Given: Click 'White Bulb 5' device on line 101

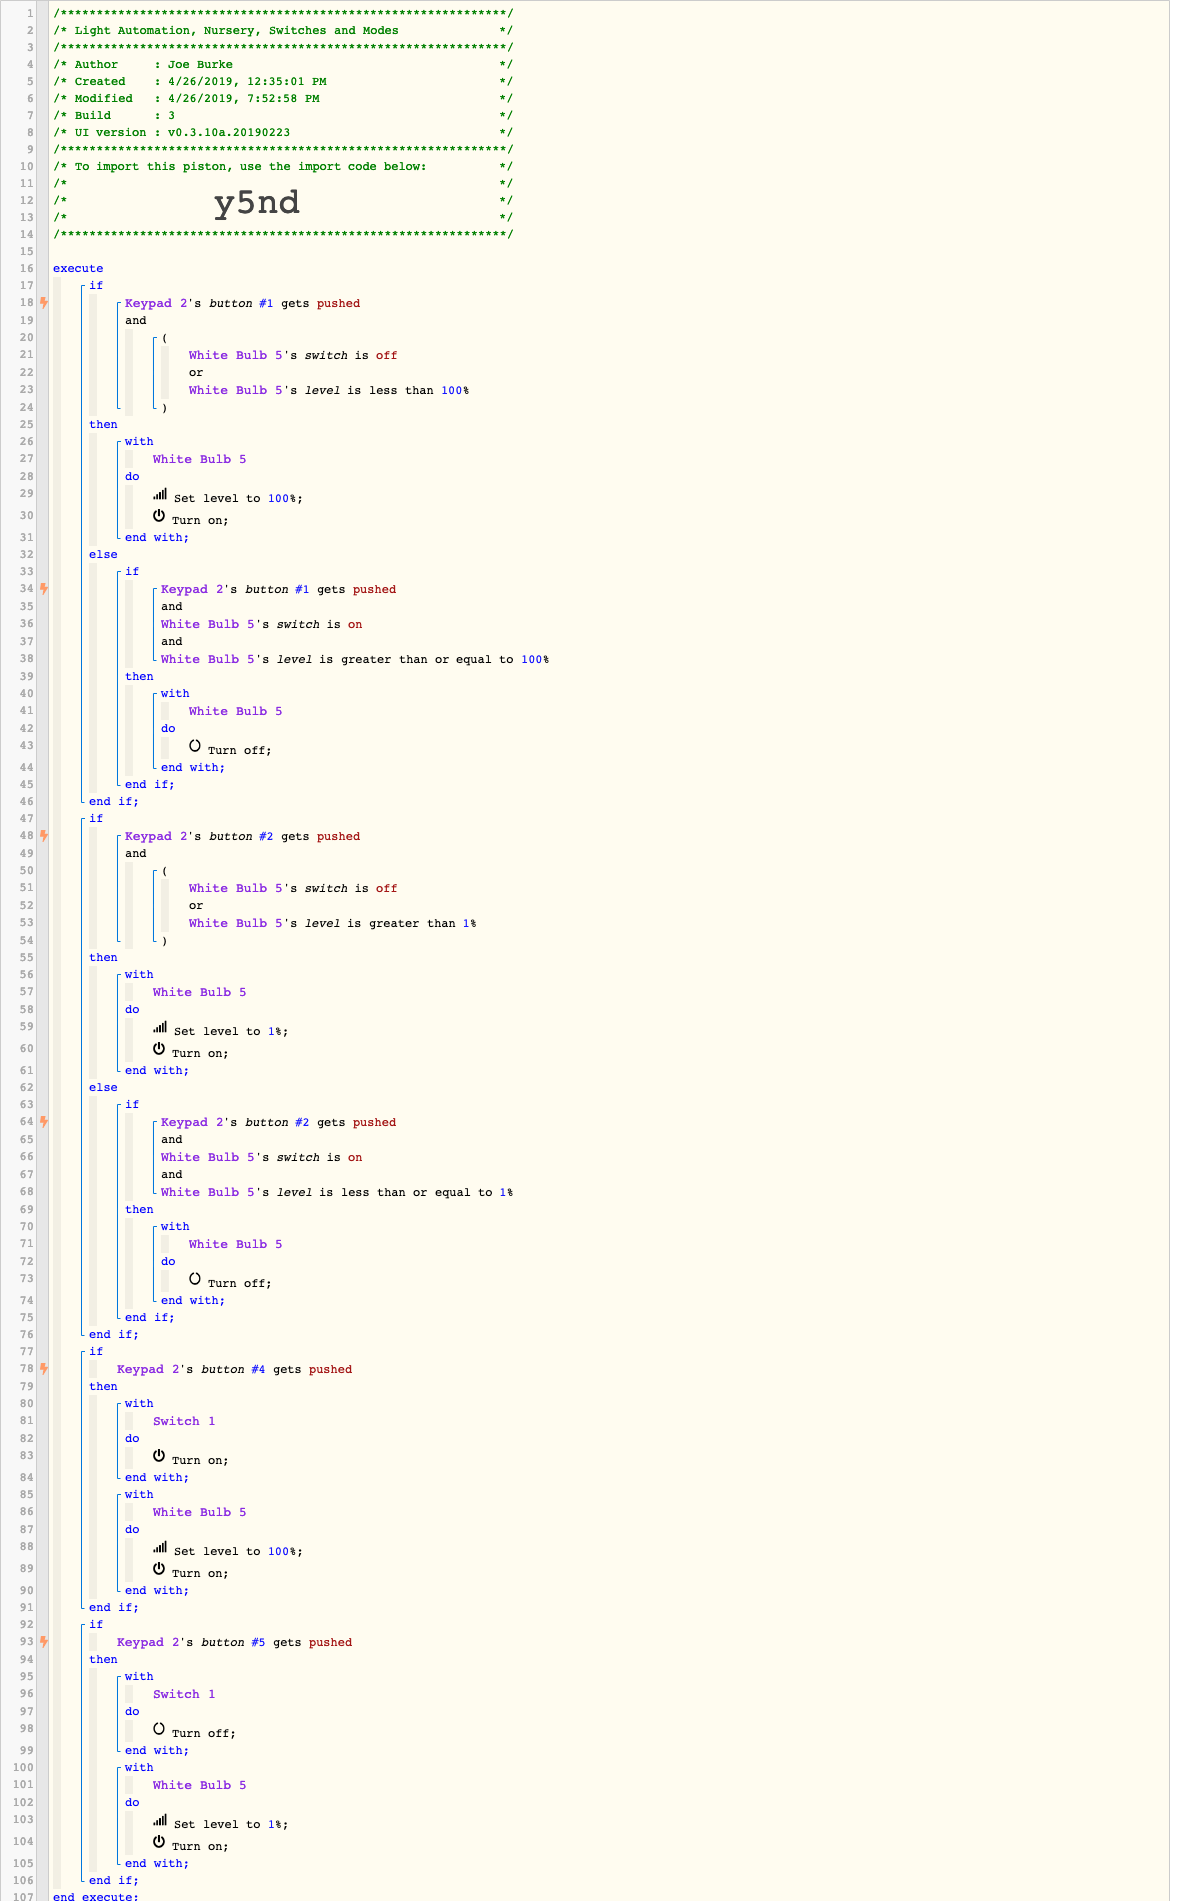Looking at the screenshot, I should (x=199, y=1785).
